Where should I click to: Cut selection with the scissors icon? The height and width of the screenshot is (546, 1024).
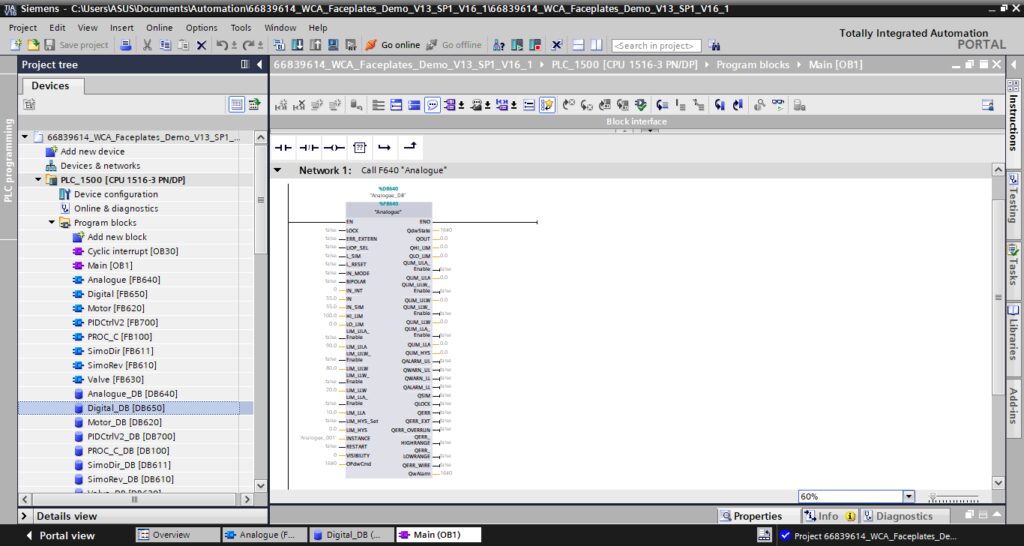[147, 45]
